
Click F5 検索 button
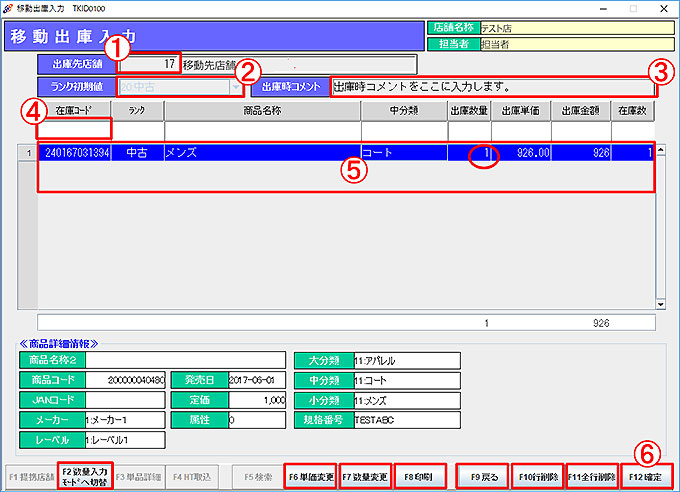coord(258,477)
